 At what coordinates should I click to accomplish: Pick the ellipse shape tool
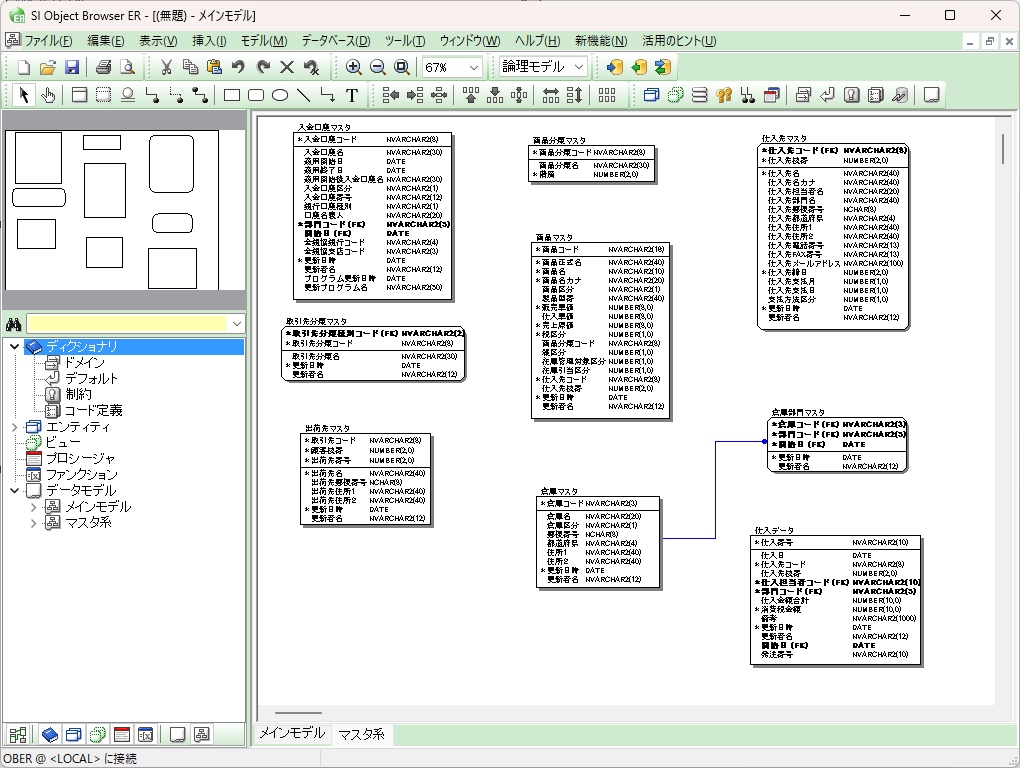[x=280, y=95]
